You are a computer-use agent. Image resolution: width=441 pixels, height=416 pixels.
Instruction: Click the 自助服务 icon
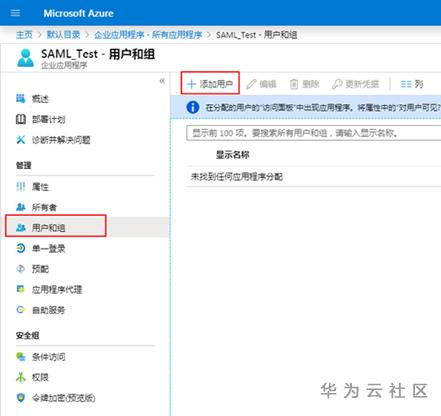click(x=21, y=310)
